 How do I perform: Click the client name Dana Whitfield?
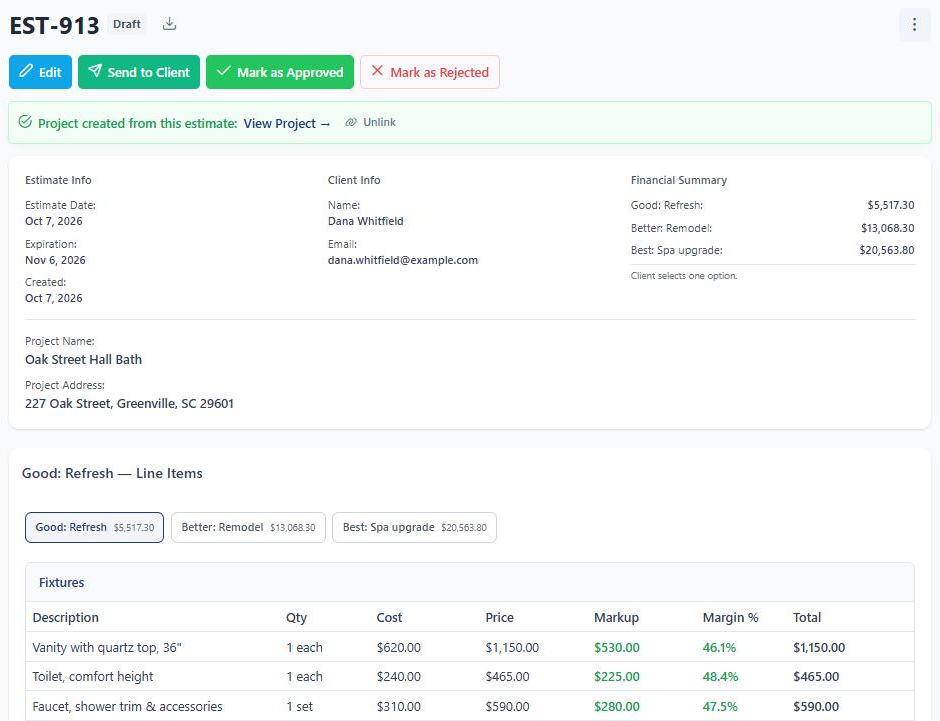366,221
